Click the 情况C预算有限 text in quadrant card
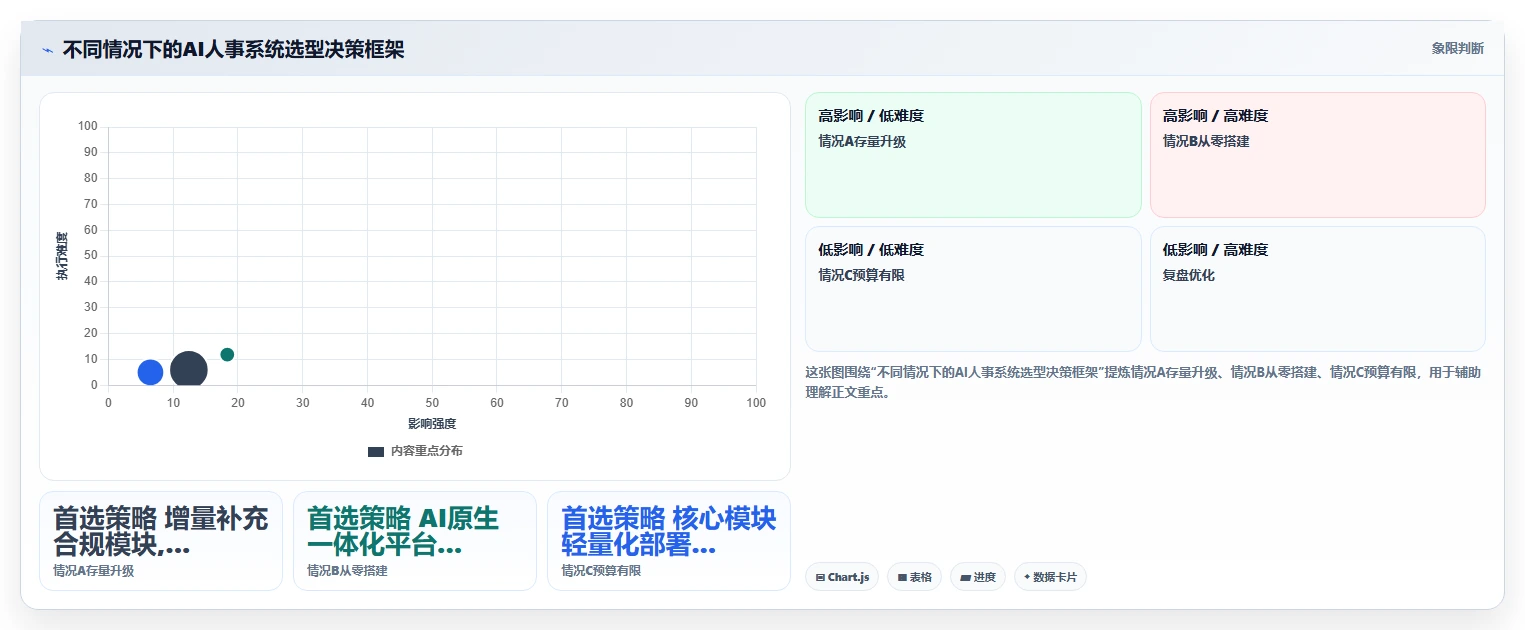The height and width of the screenshot is (630, 1525). pos(861,275)
